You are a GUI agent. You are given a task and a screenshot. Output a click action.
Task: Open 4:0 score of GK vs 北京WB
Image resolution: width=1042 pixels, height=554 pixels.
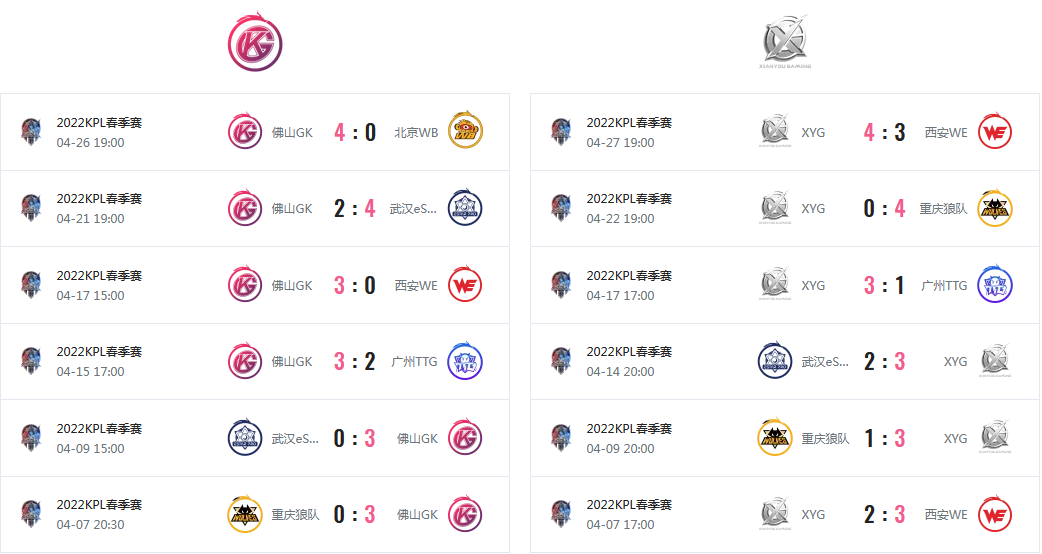pyautogui.click(x=355, y=132)
